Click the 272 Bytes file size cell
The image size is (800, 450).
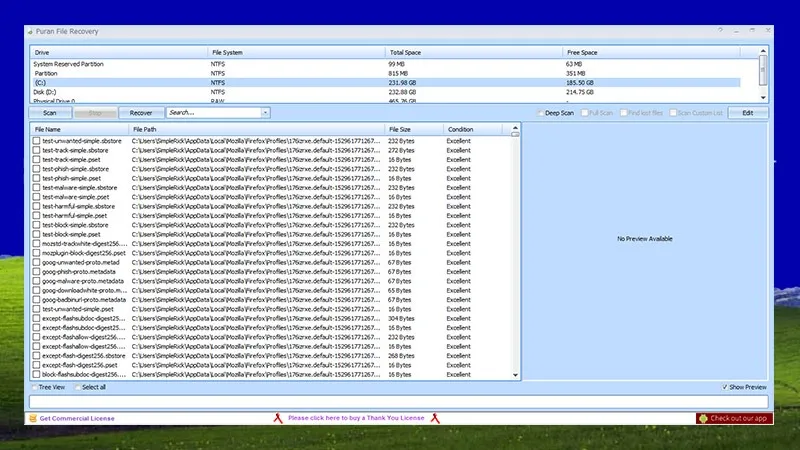pos(401,151)
